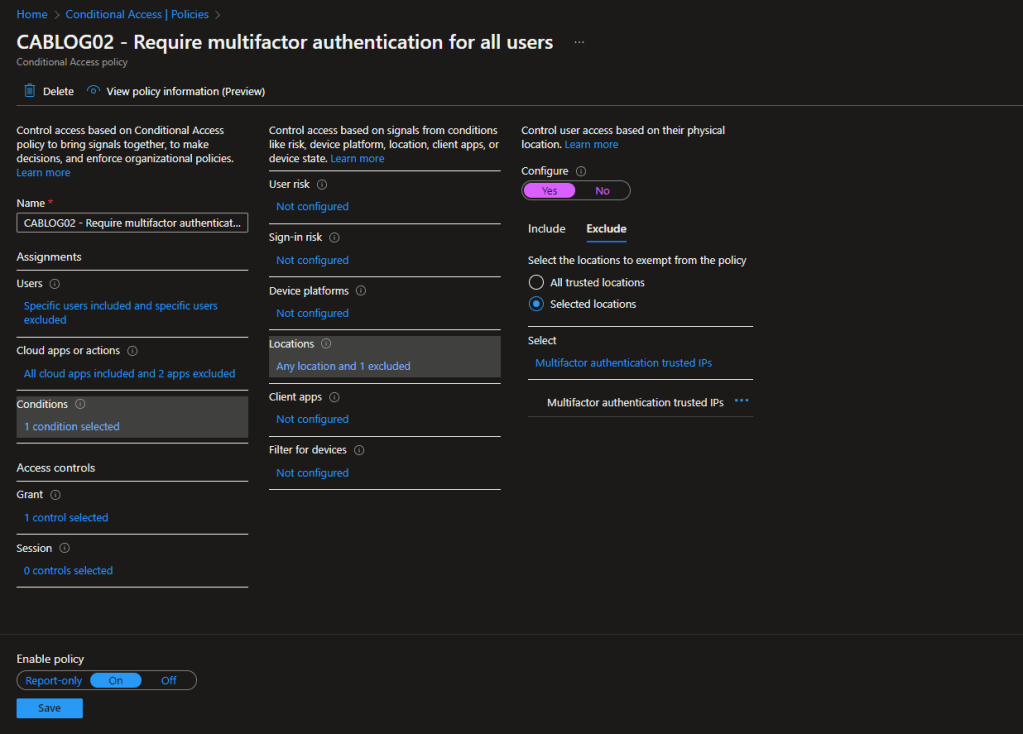The width and height of the screenshot is (1023, 734).
Task: Open the ellipsis menu for Multifactor authentication trusted IPs
Action: coord(741,401)
